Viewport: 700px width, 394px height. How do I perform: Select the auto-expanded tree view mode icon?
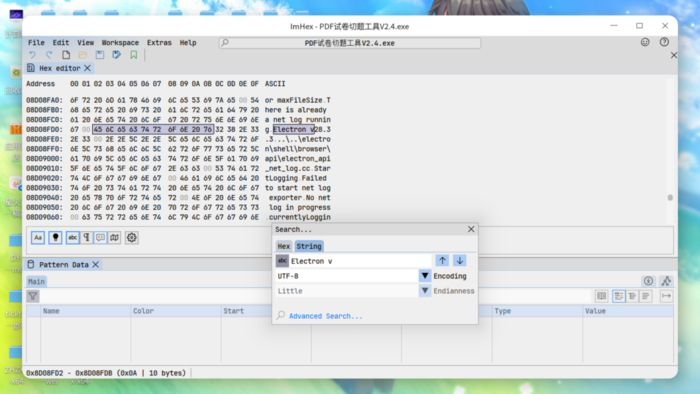(x=632, y=296)
